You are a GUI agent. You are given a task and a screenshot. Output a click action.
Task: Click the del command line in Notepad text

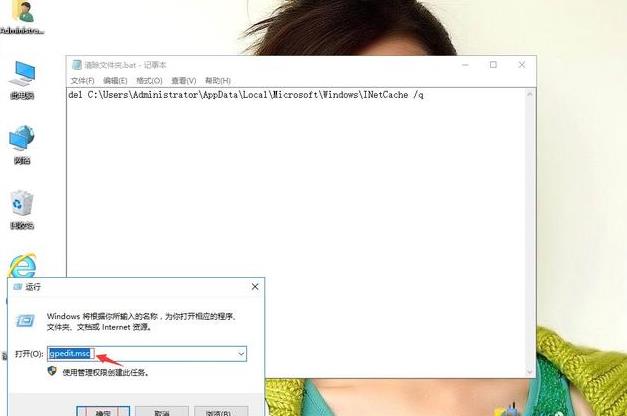pyautogui.click(x=246, y=95)
